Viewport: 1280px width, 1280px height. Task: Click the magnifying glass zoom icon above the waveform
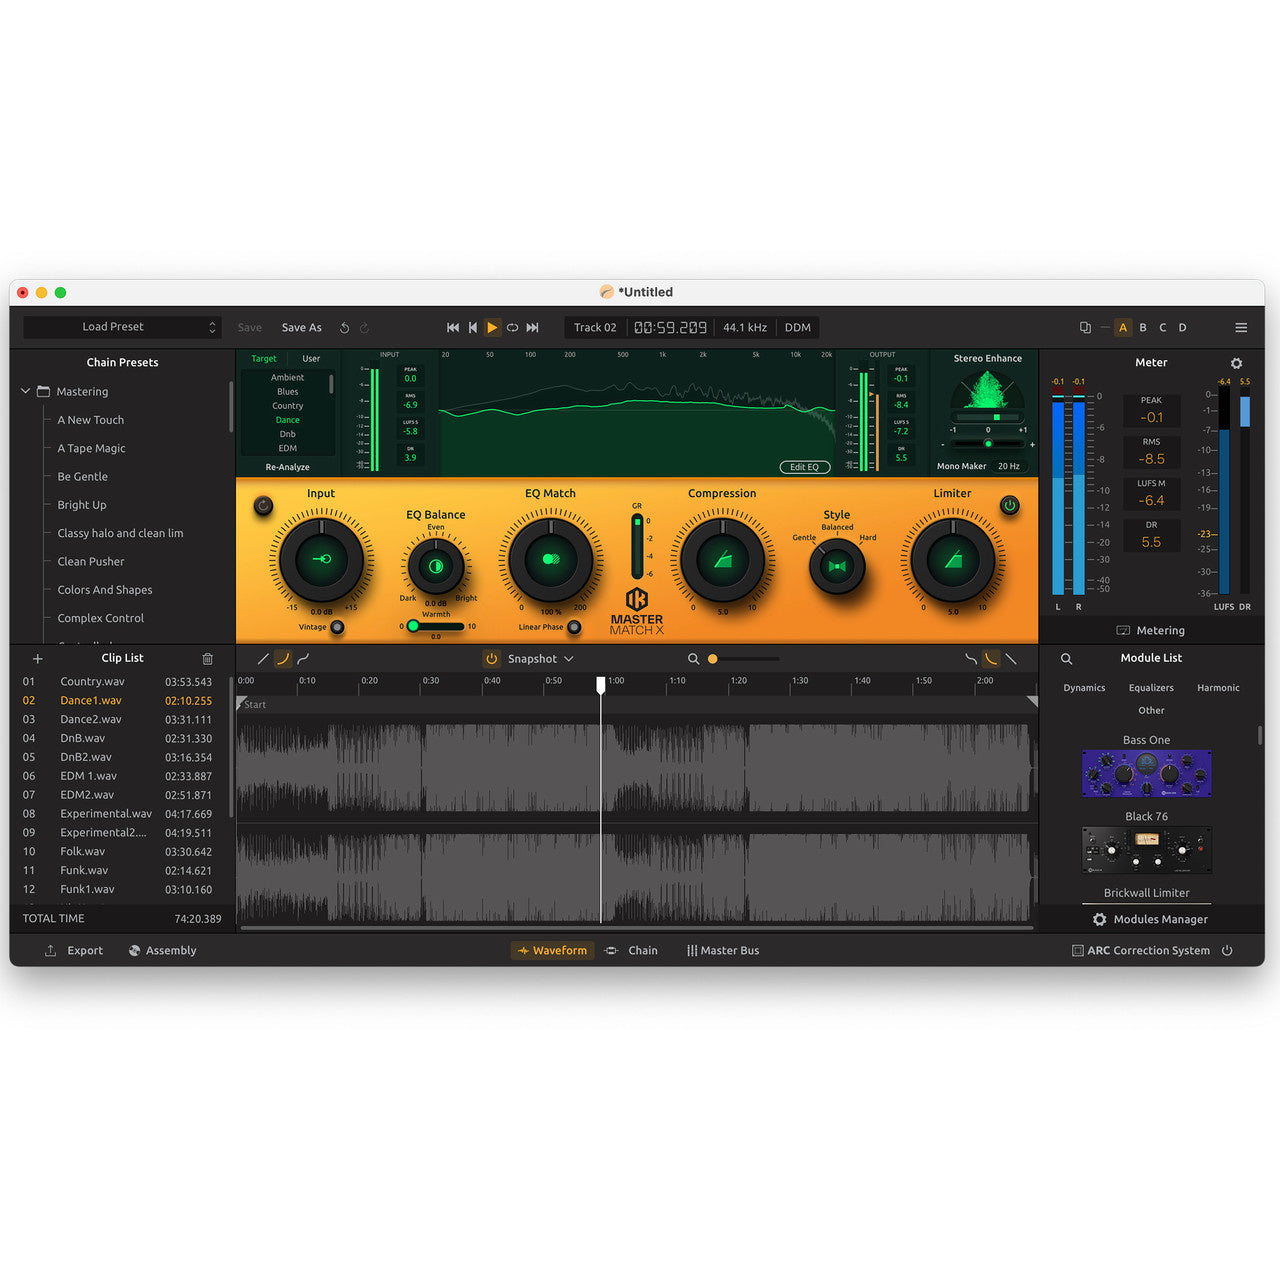pos(694,659)
